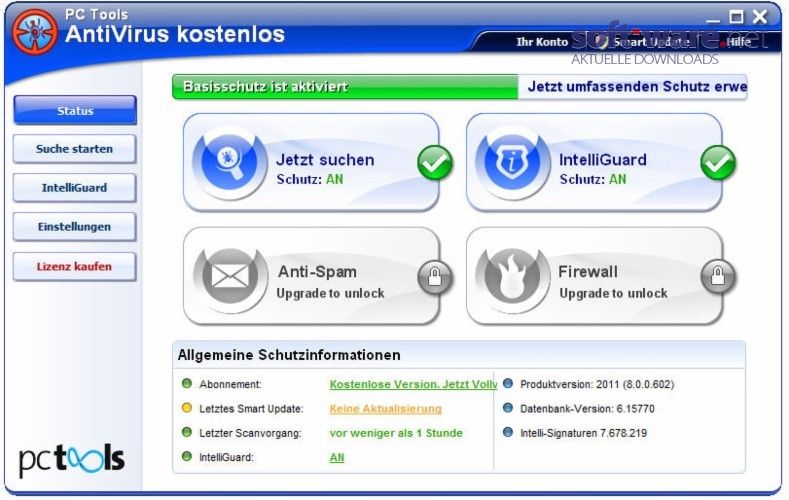Click the padlock icon on Anti-Spam

point(435,277)
